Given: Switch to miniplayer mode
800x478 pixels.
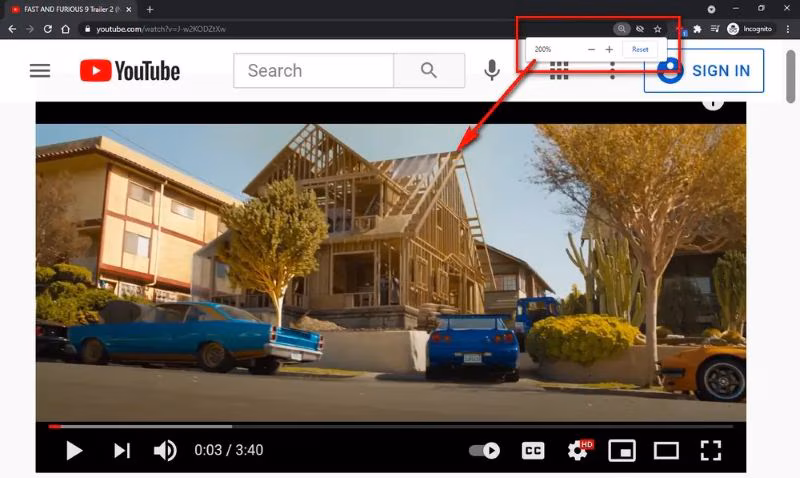Looking at the screenshot, I should (x=622, y=450).
